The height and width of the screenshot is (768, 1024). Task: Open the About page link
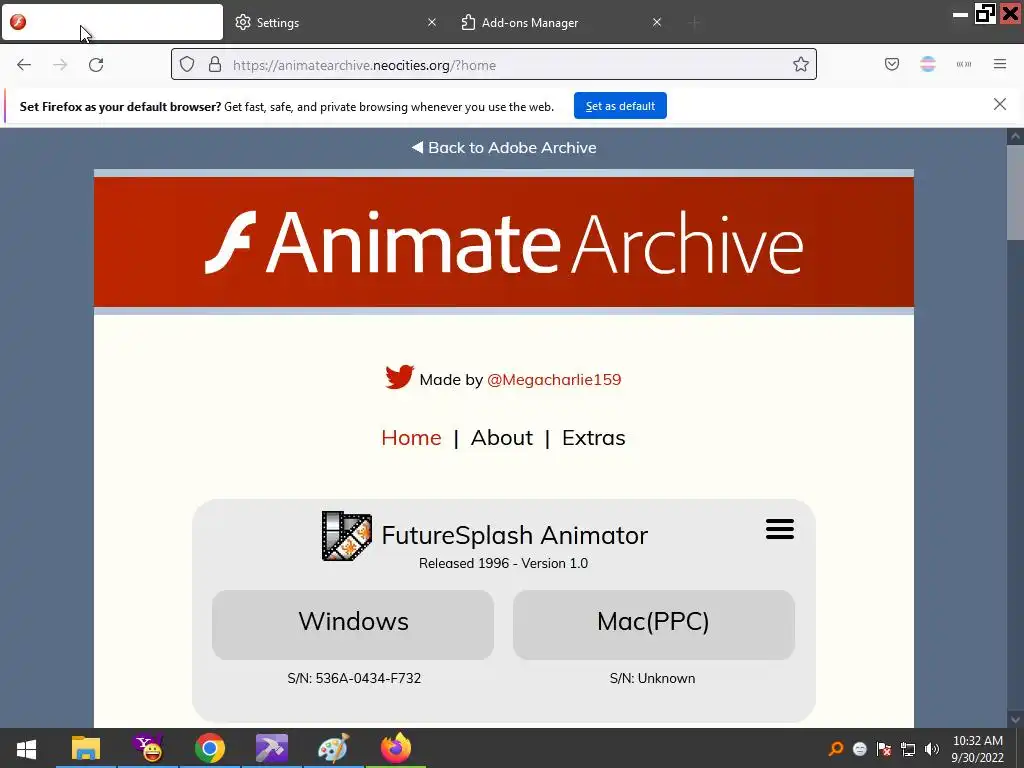pyautogui.click(x=502, y=438)
